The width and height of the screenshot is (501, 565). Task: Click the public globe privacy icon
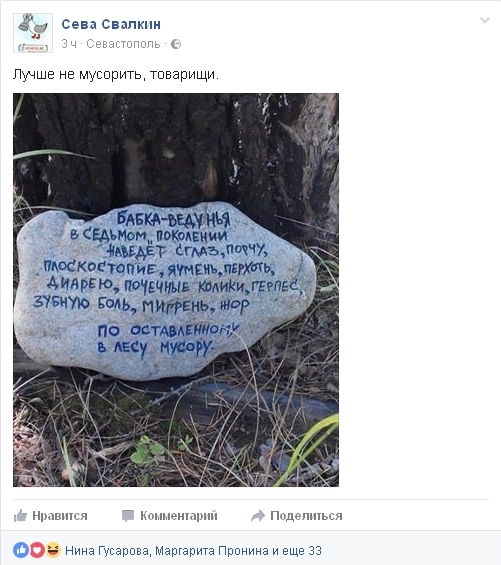pyautogui.click(x=176, y=44)
